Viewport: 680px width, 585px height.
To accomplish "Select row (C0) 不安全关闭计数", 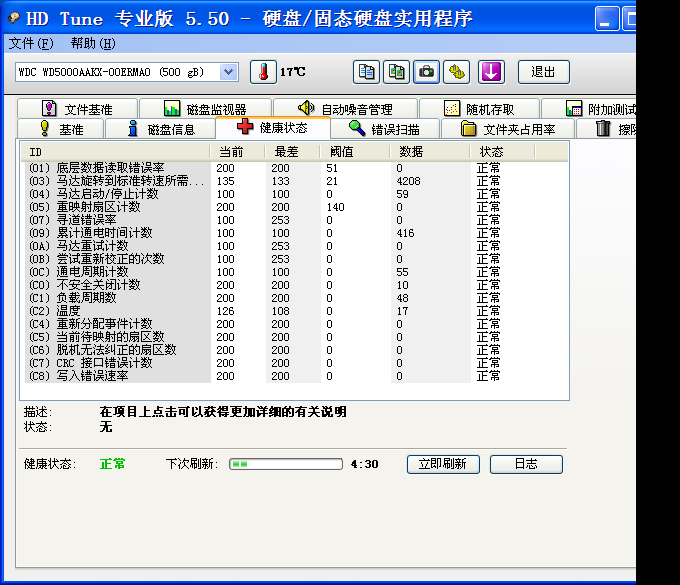I will click(x=294, y=285).
